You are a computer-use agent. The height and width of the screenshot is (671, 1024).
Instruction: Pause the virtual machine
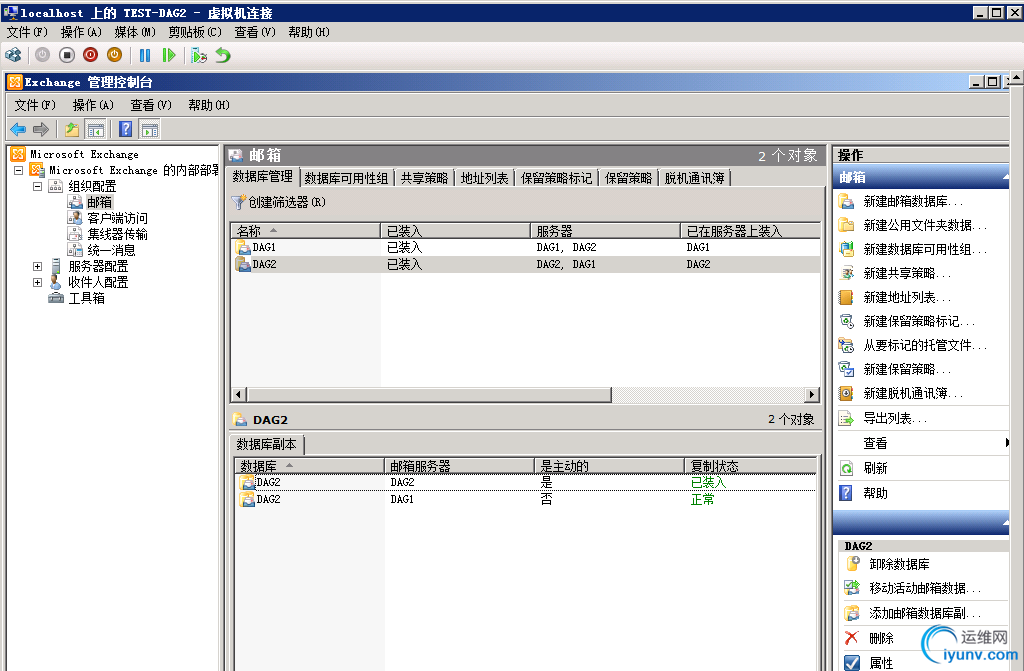click(145, 56)
